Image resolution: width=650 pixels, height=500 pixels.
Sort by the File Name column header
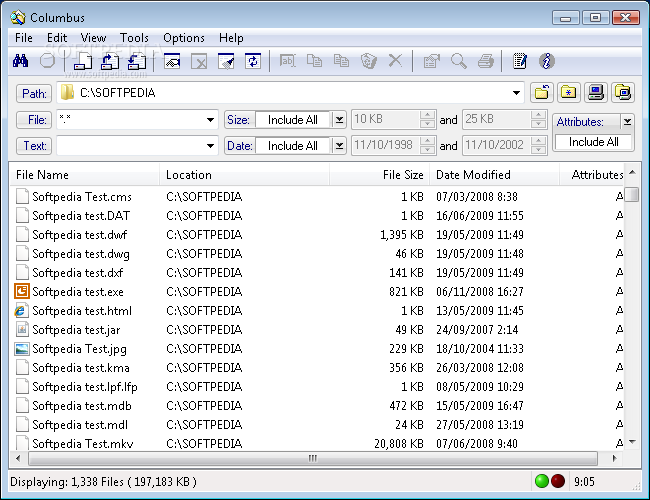[85, 175]
